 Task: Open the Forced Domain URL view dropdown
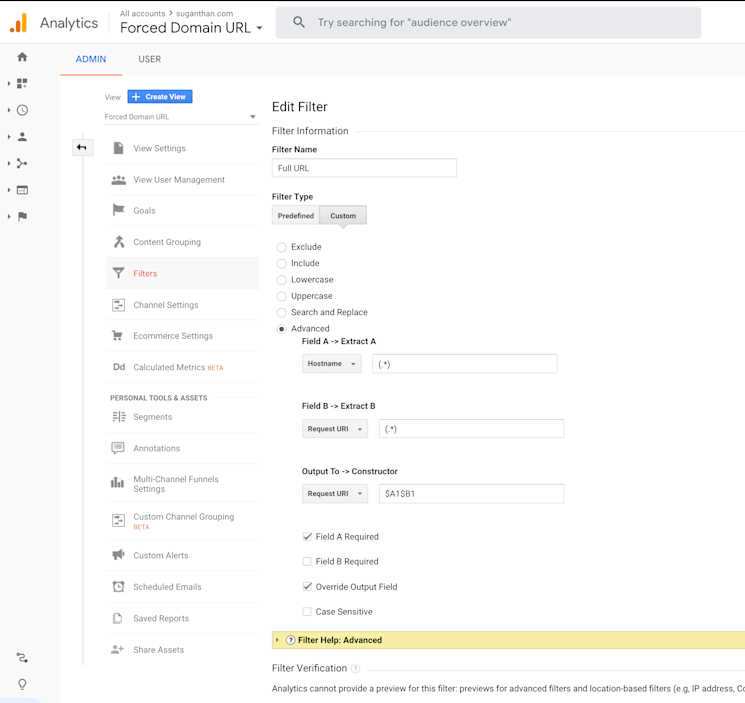pyautogui.click(x=181, y=117)
